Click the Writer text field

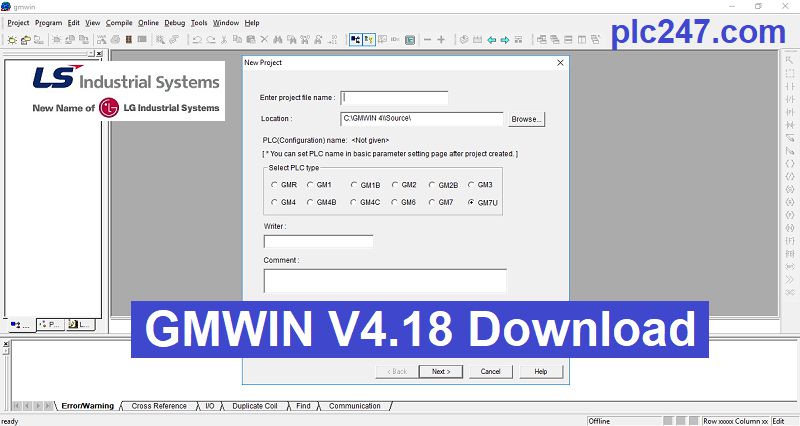(318, 241)
